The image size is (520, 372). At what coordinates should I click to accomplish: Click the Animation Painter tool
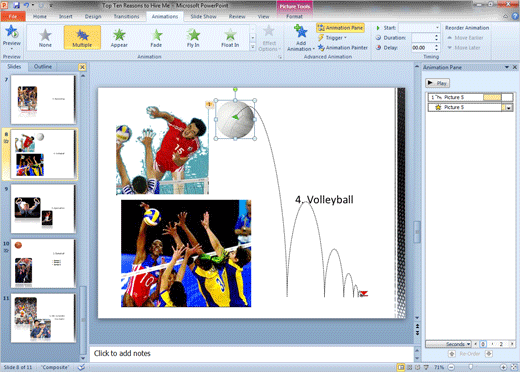[343, 48]
